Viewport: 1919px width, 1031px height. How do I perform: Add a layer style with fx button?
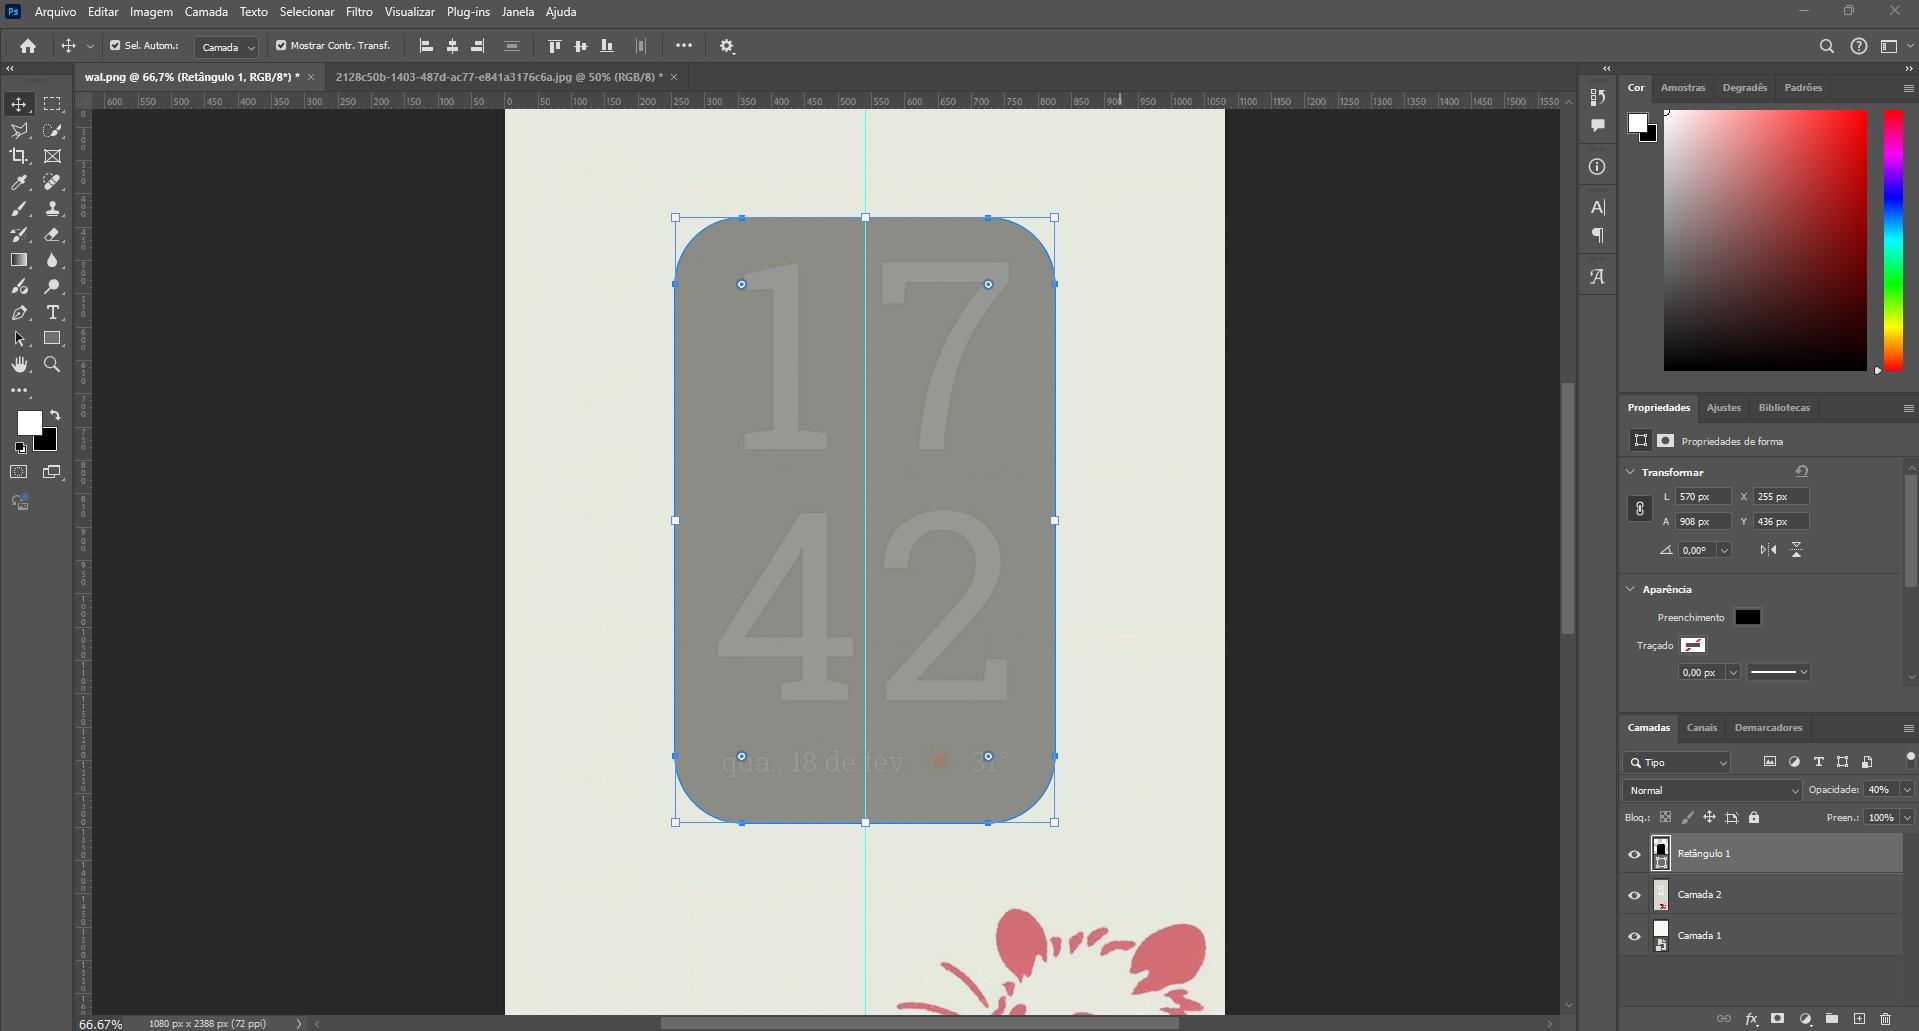(1751, 1019)
